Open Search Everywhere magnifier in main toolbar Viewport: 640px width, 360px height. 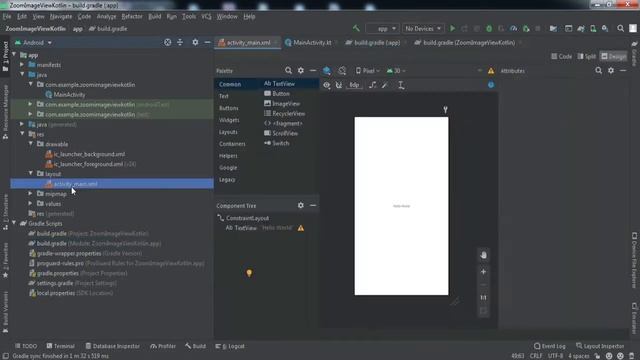[620, 29]
